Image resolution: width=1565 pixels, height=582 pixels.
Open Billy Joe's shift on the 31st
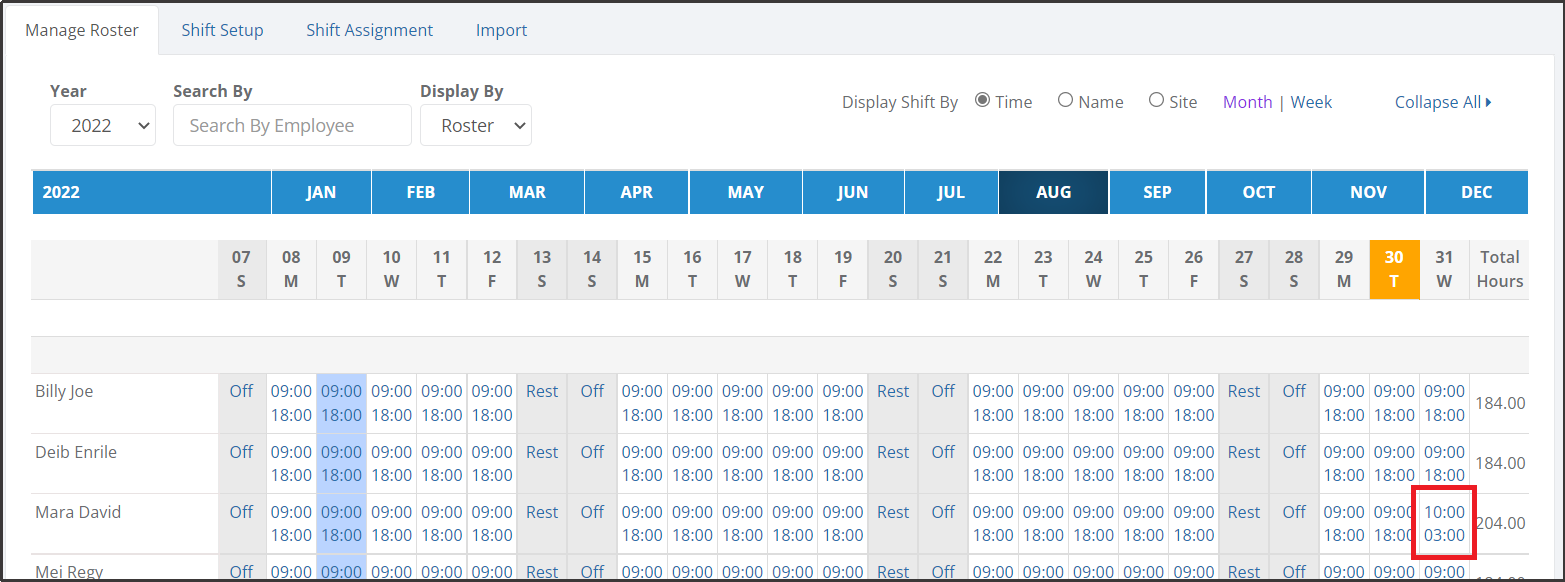pos(1444,403)
